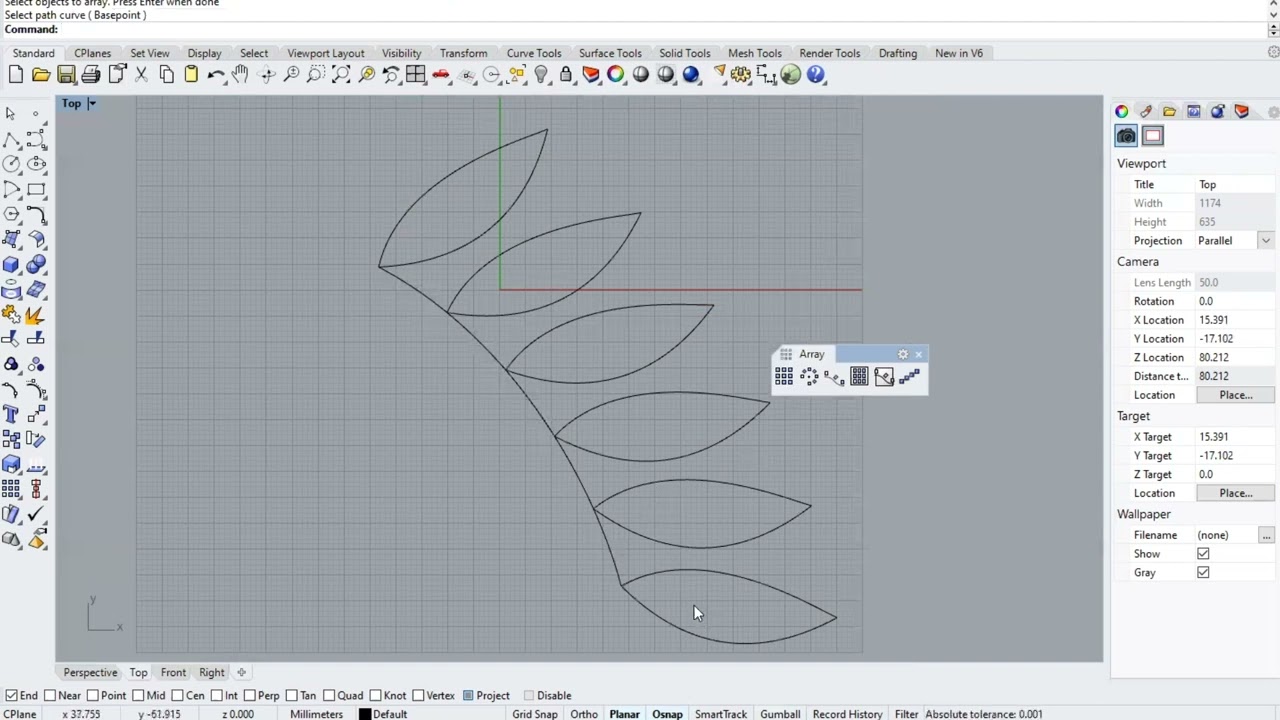
Task: Click the color wheel icon in toolbar
Action: (x=616, y=75)
